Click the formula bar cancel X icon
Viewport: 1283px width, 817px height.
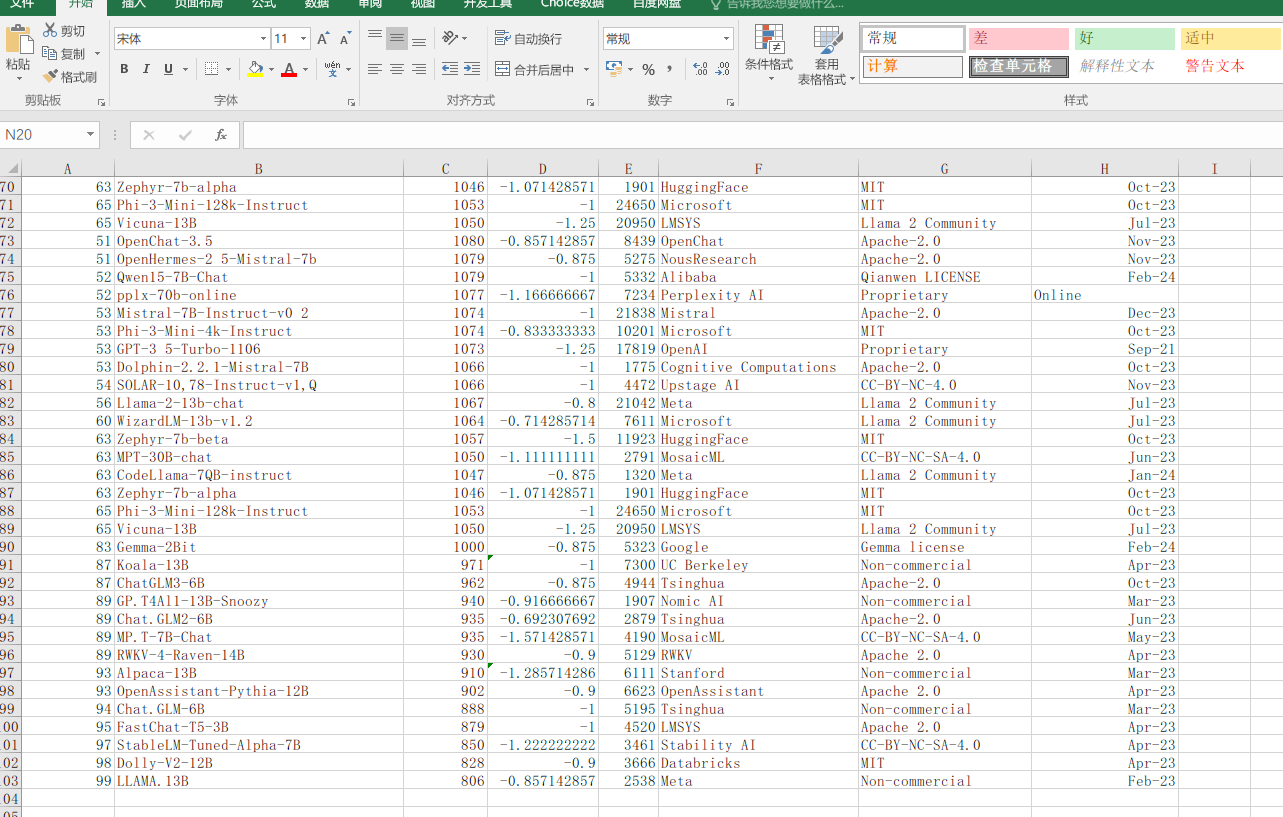point(149,135)
